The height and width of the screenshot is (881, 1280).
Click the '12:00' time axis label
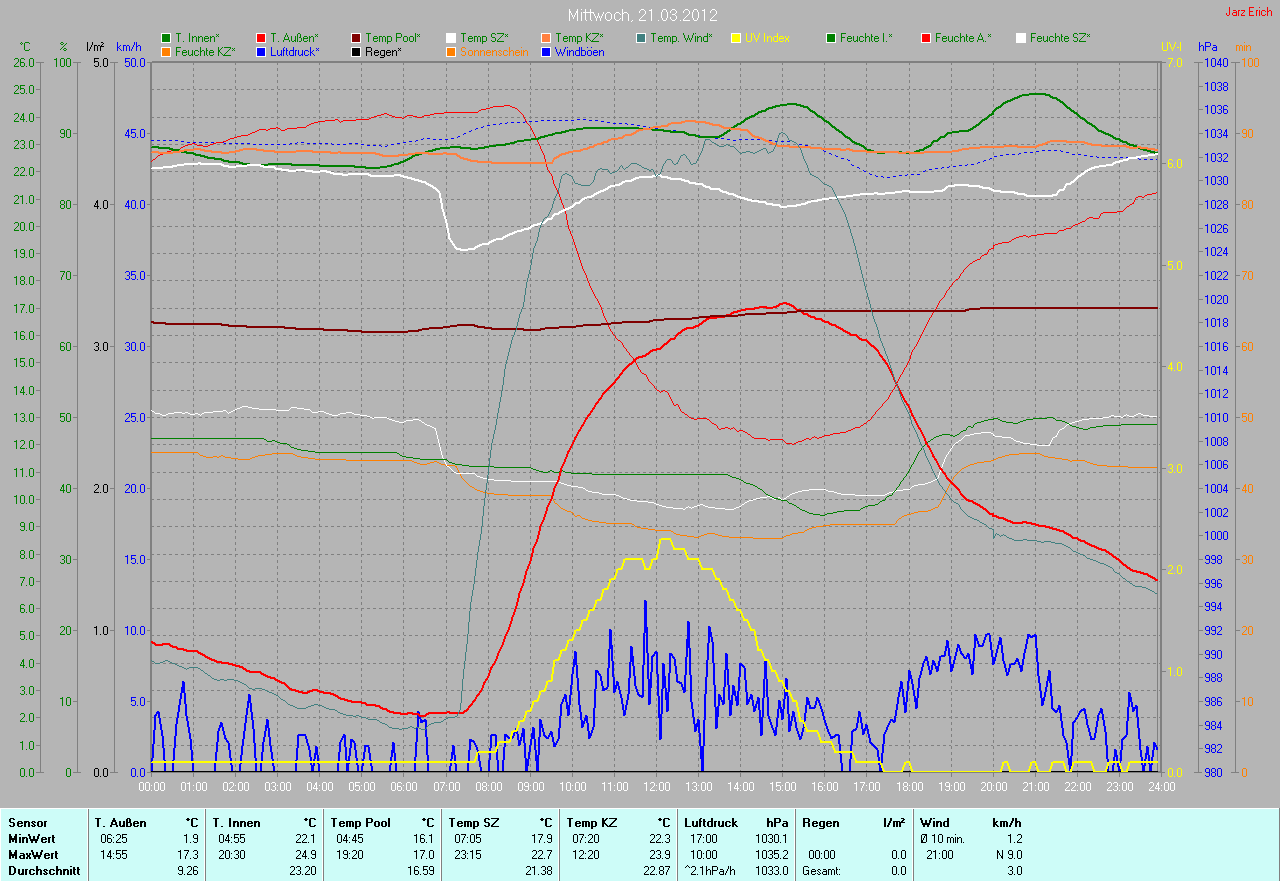(x=656, y=787)
